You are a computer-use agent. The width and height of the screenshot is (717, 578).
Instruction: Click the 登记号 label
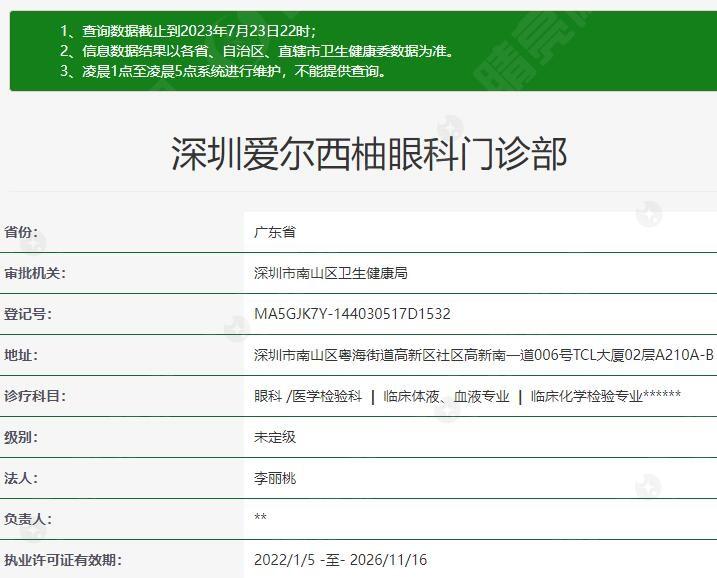pyautogui.click(x=28, y=314)
